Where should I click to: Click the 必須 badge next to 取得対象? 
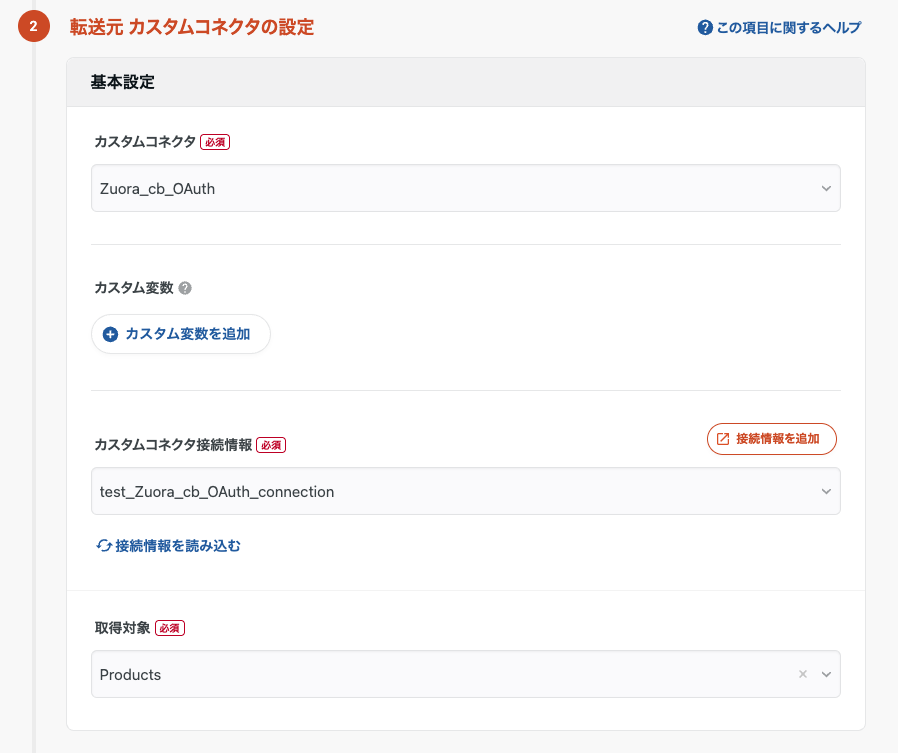click(x=170, y=628)
